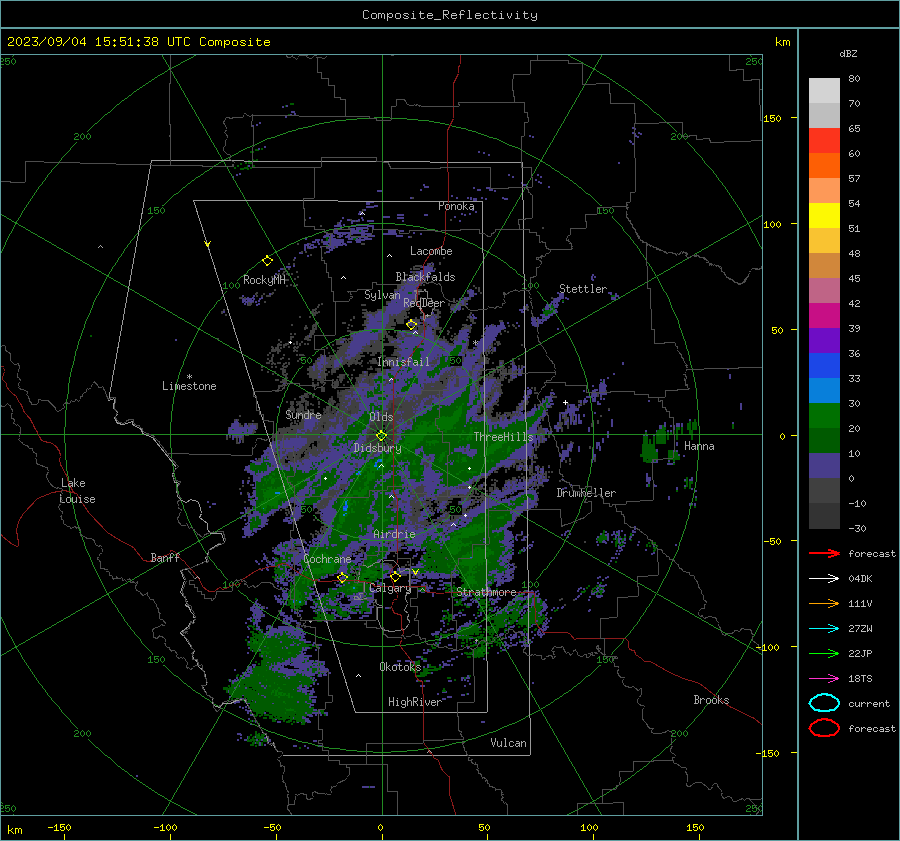Select the red forecast ellipse icon
Viewport: 900px width, 841px height.
tap(824, 728)
